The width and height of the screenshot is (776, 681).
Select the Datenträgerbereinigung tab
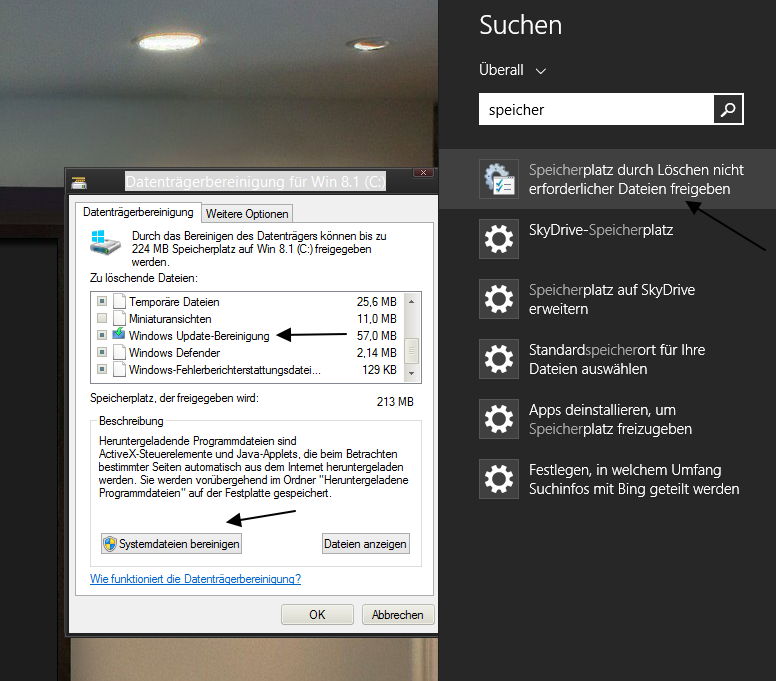click(x=138, y=212)
